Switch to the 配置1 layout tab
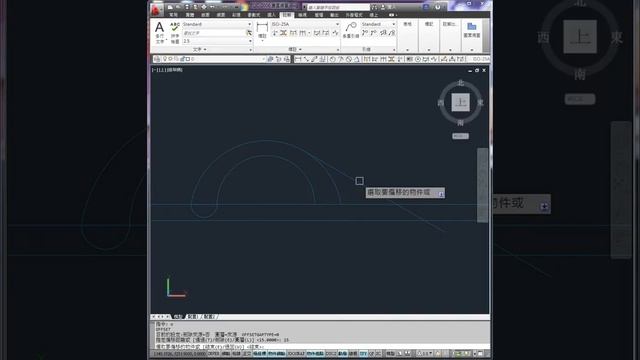The width and height of the screenshot is (640, 360). (x=193, y=317)
